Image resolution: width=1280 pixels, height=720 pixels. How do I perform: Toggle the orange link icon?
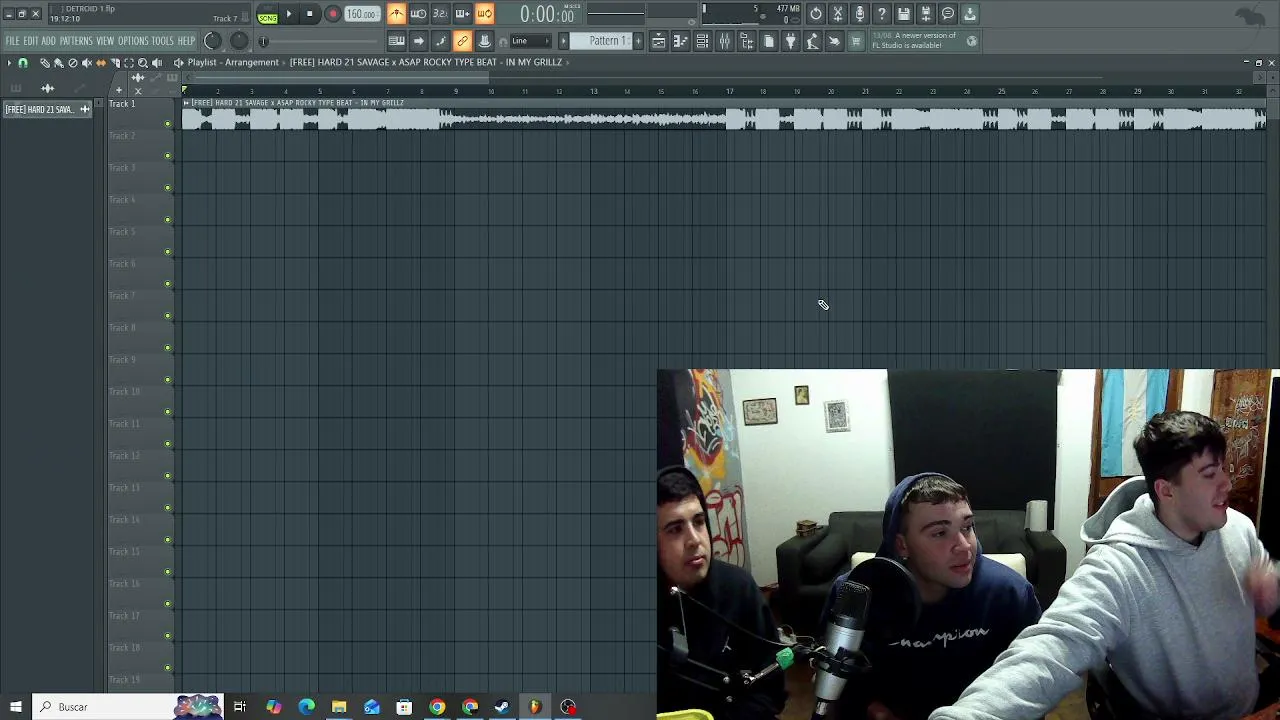(x=462, y=41)
